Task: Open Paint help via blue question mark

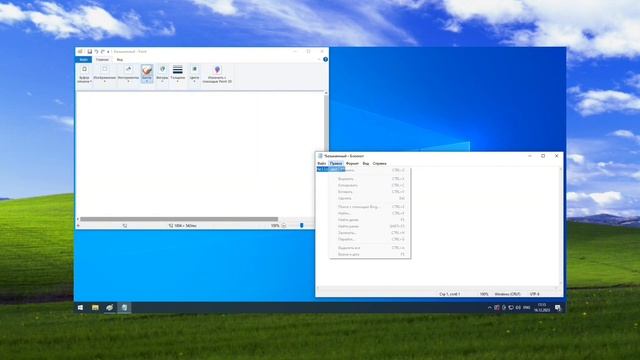Action: pos(325,60)
